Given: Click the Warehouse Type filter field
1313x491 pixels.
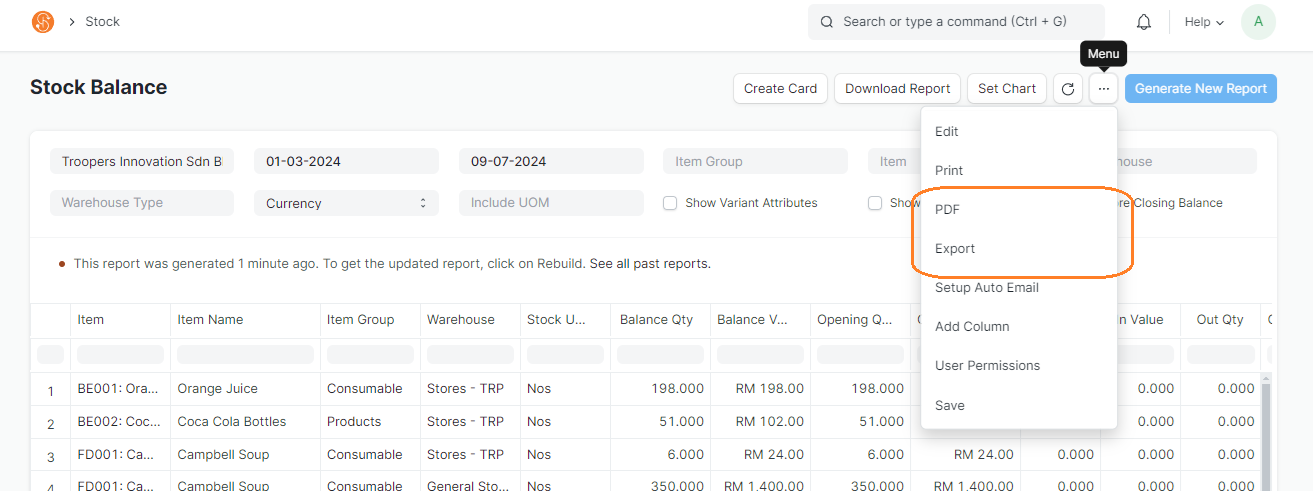Looking at the screenshot, I should 142,203.
